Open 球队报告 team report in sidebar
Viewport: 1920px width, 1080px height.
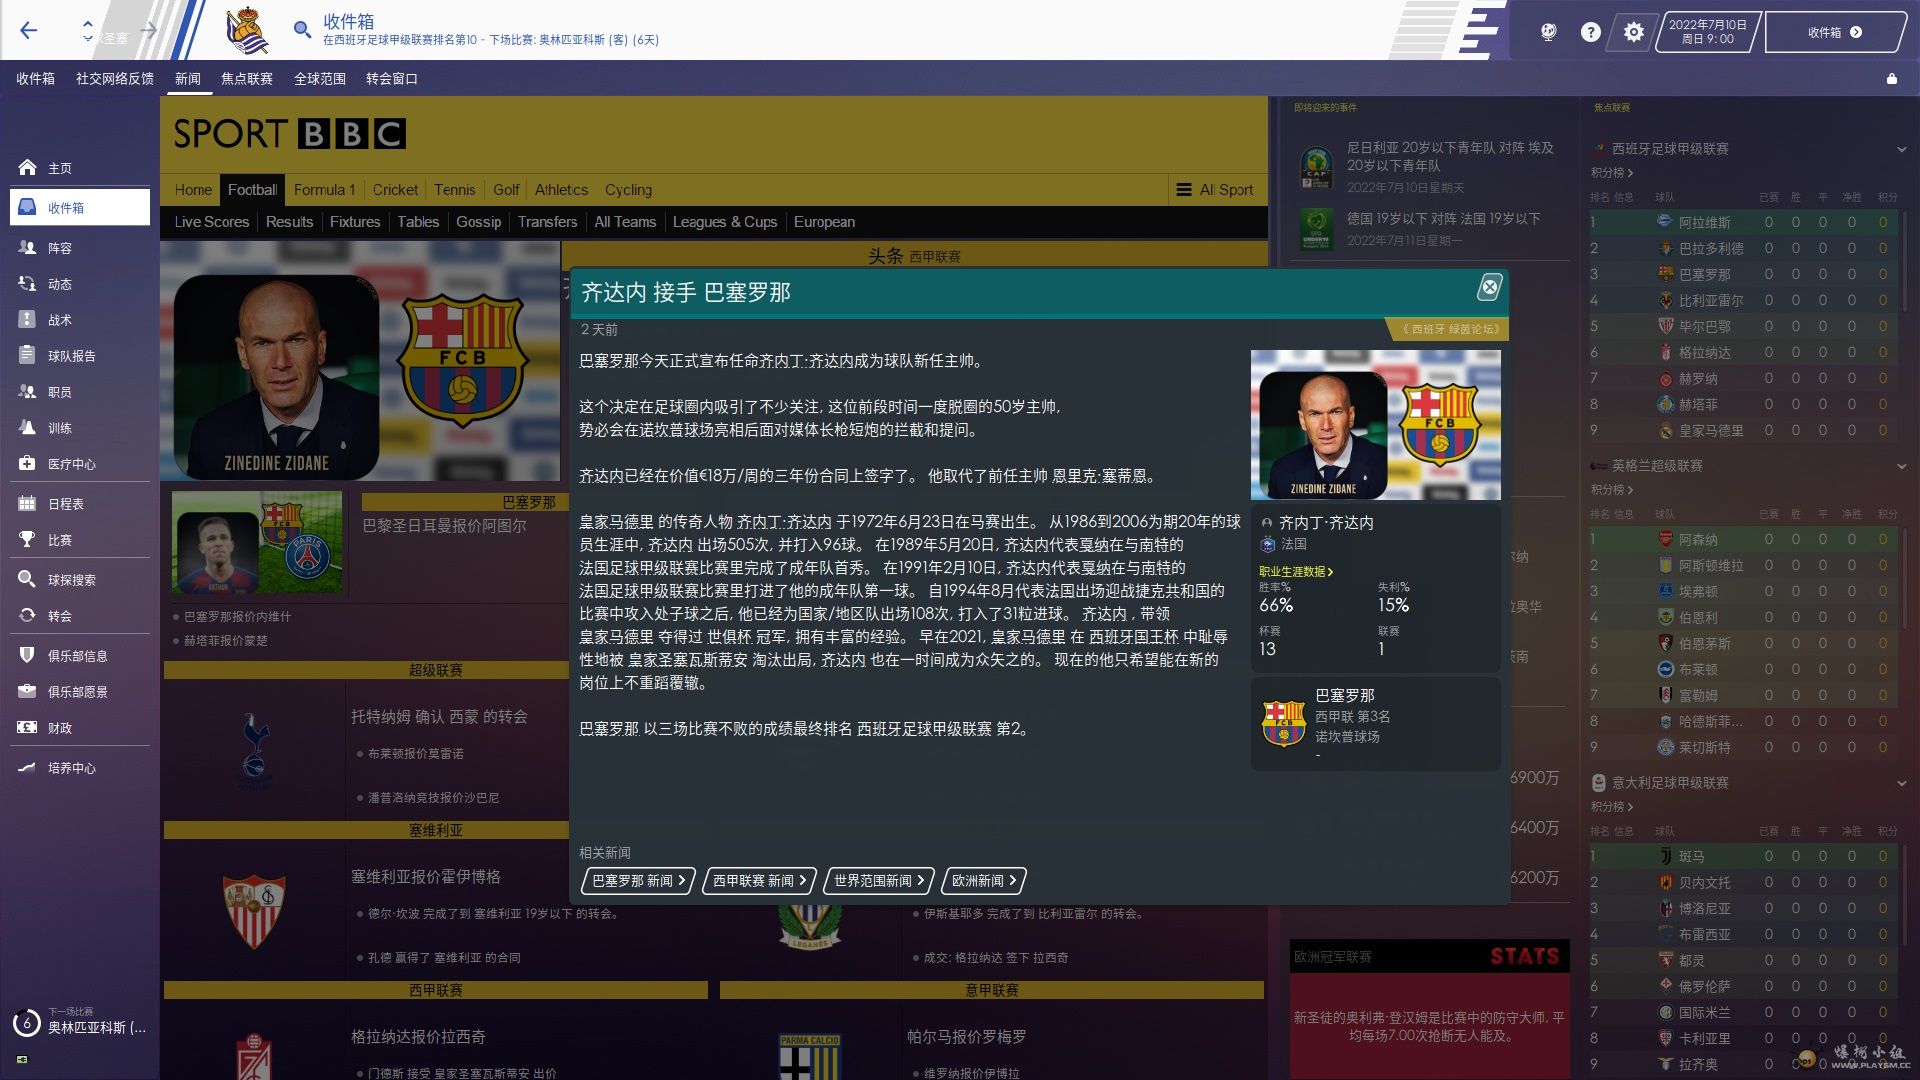[80, 356]
